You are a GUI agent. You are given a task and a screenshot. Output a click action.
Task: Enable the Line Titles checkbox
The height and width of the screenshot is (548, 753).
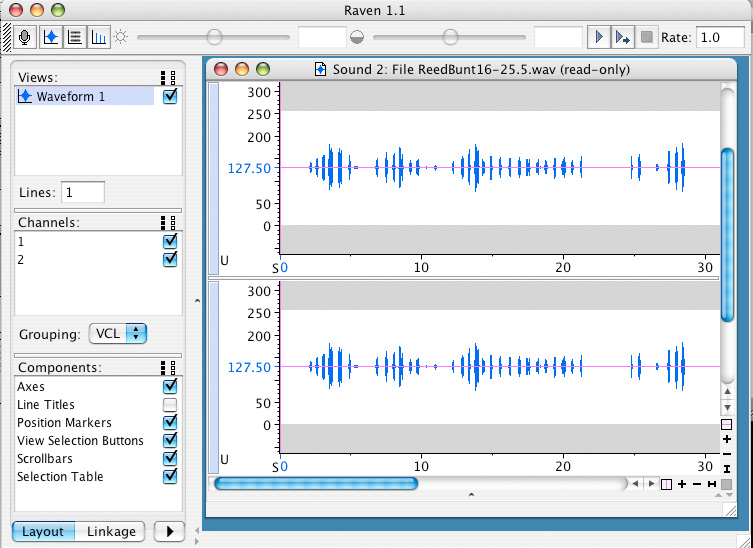click(170, 405)
